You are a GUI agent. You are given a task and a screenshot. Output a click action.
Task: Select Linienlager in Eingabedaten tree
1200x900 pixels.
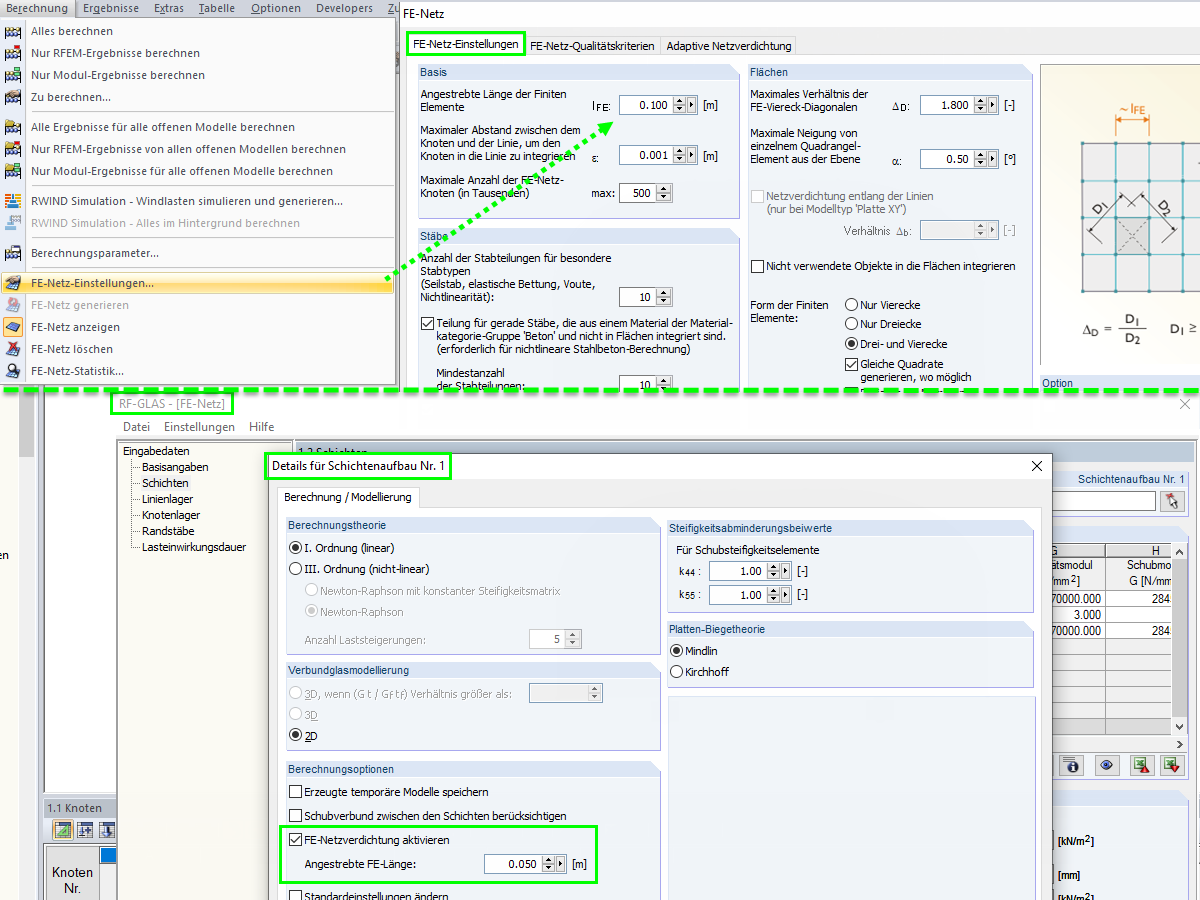click(x=168, y=499)
